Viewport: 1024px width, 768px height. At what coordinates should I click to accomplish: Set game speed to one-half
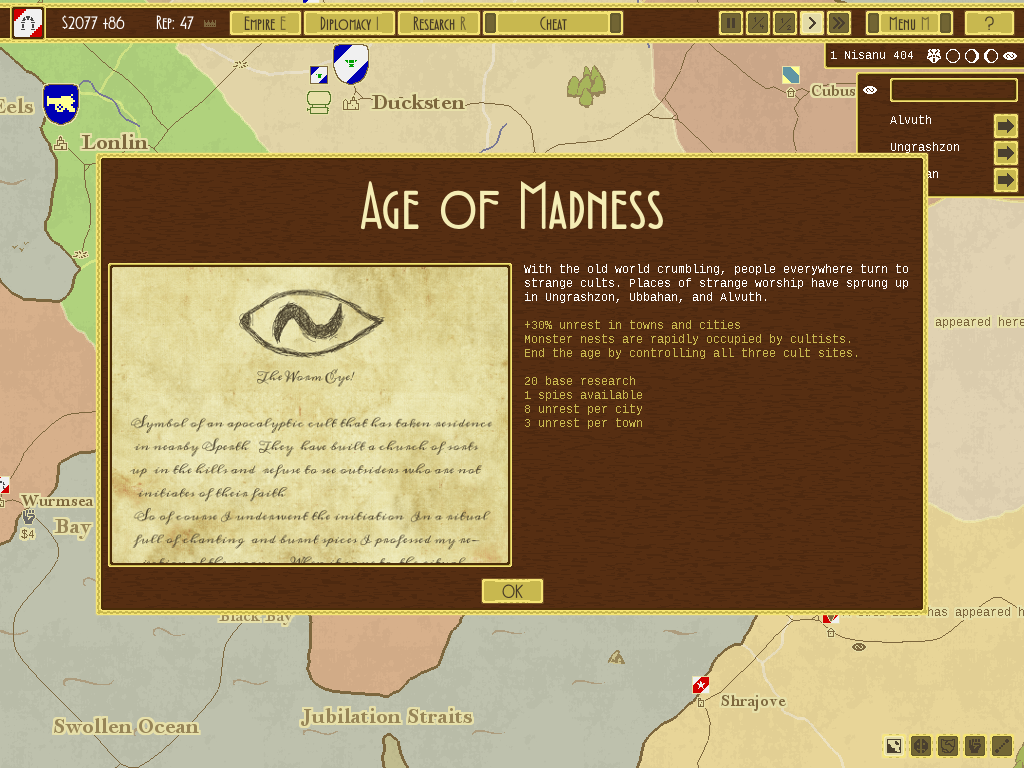(x=785, y=23)
